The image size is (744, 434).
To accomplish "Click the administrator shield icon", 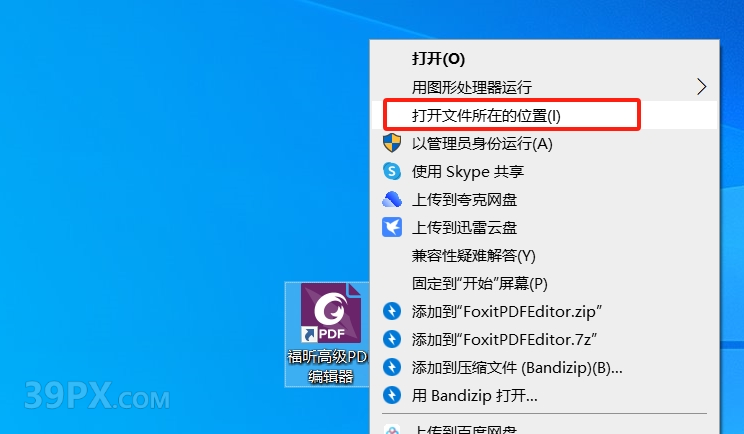I will pyautogui.click(x=392, y=143).
